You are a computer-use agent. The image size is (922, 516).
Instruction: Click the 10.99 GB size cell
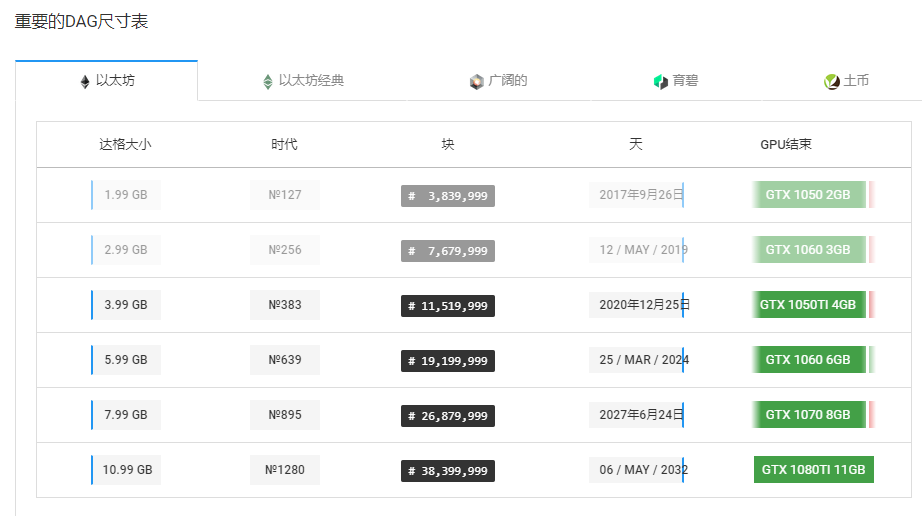[x=126, y=470]
